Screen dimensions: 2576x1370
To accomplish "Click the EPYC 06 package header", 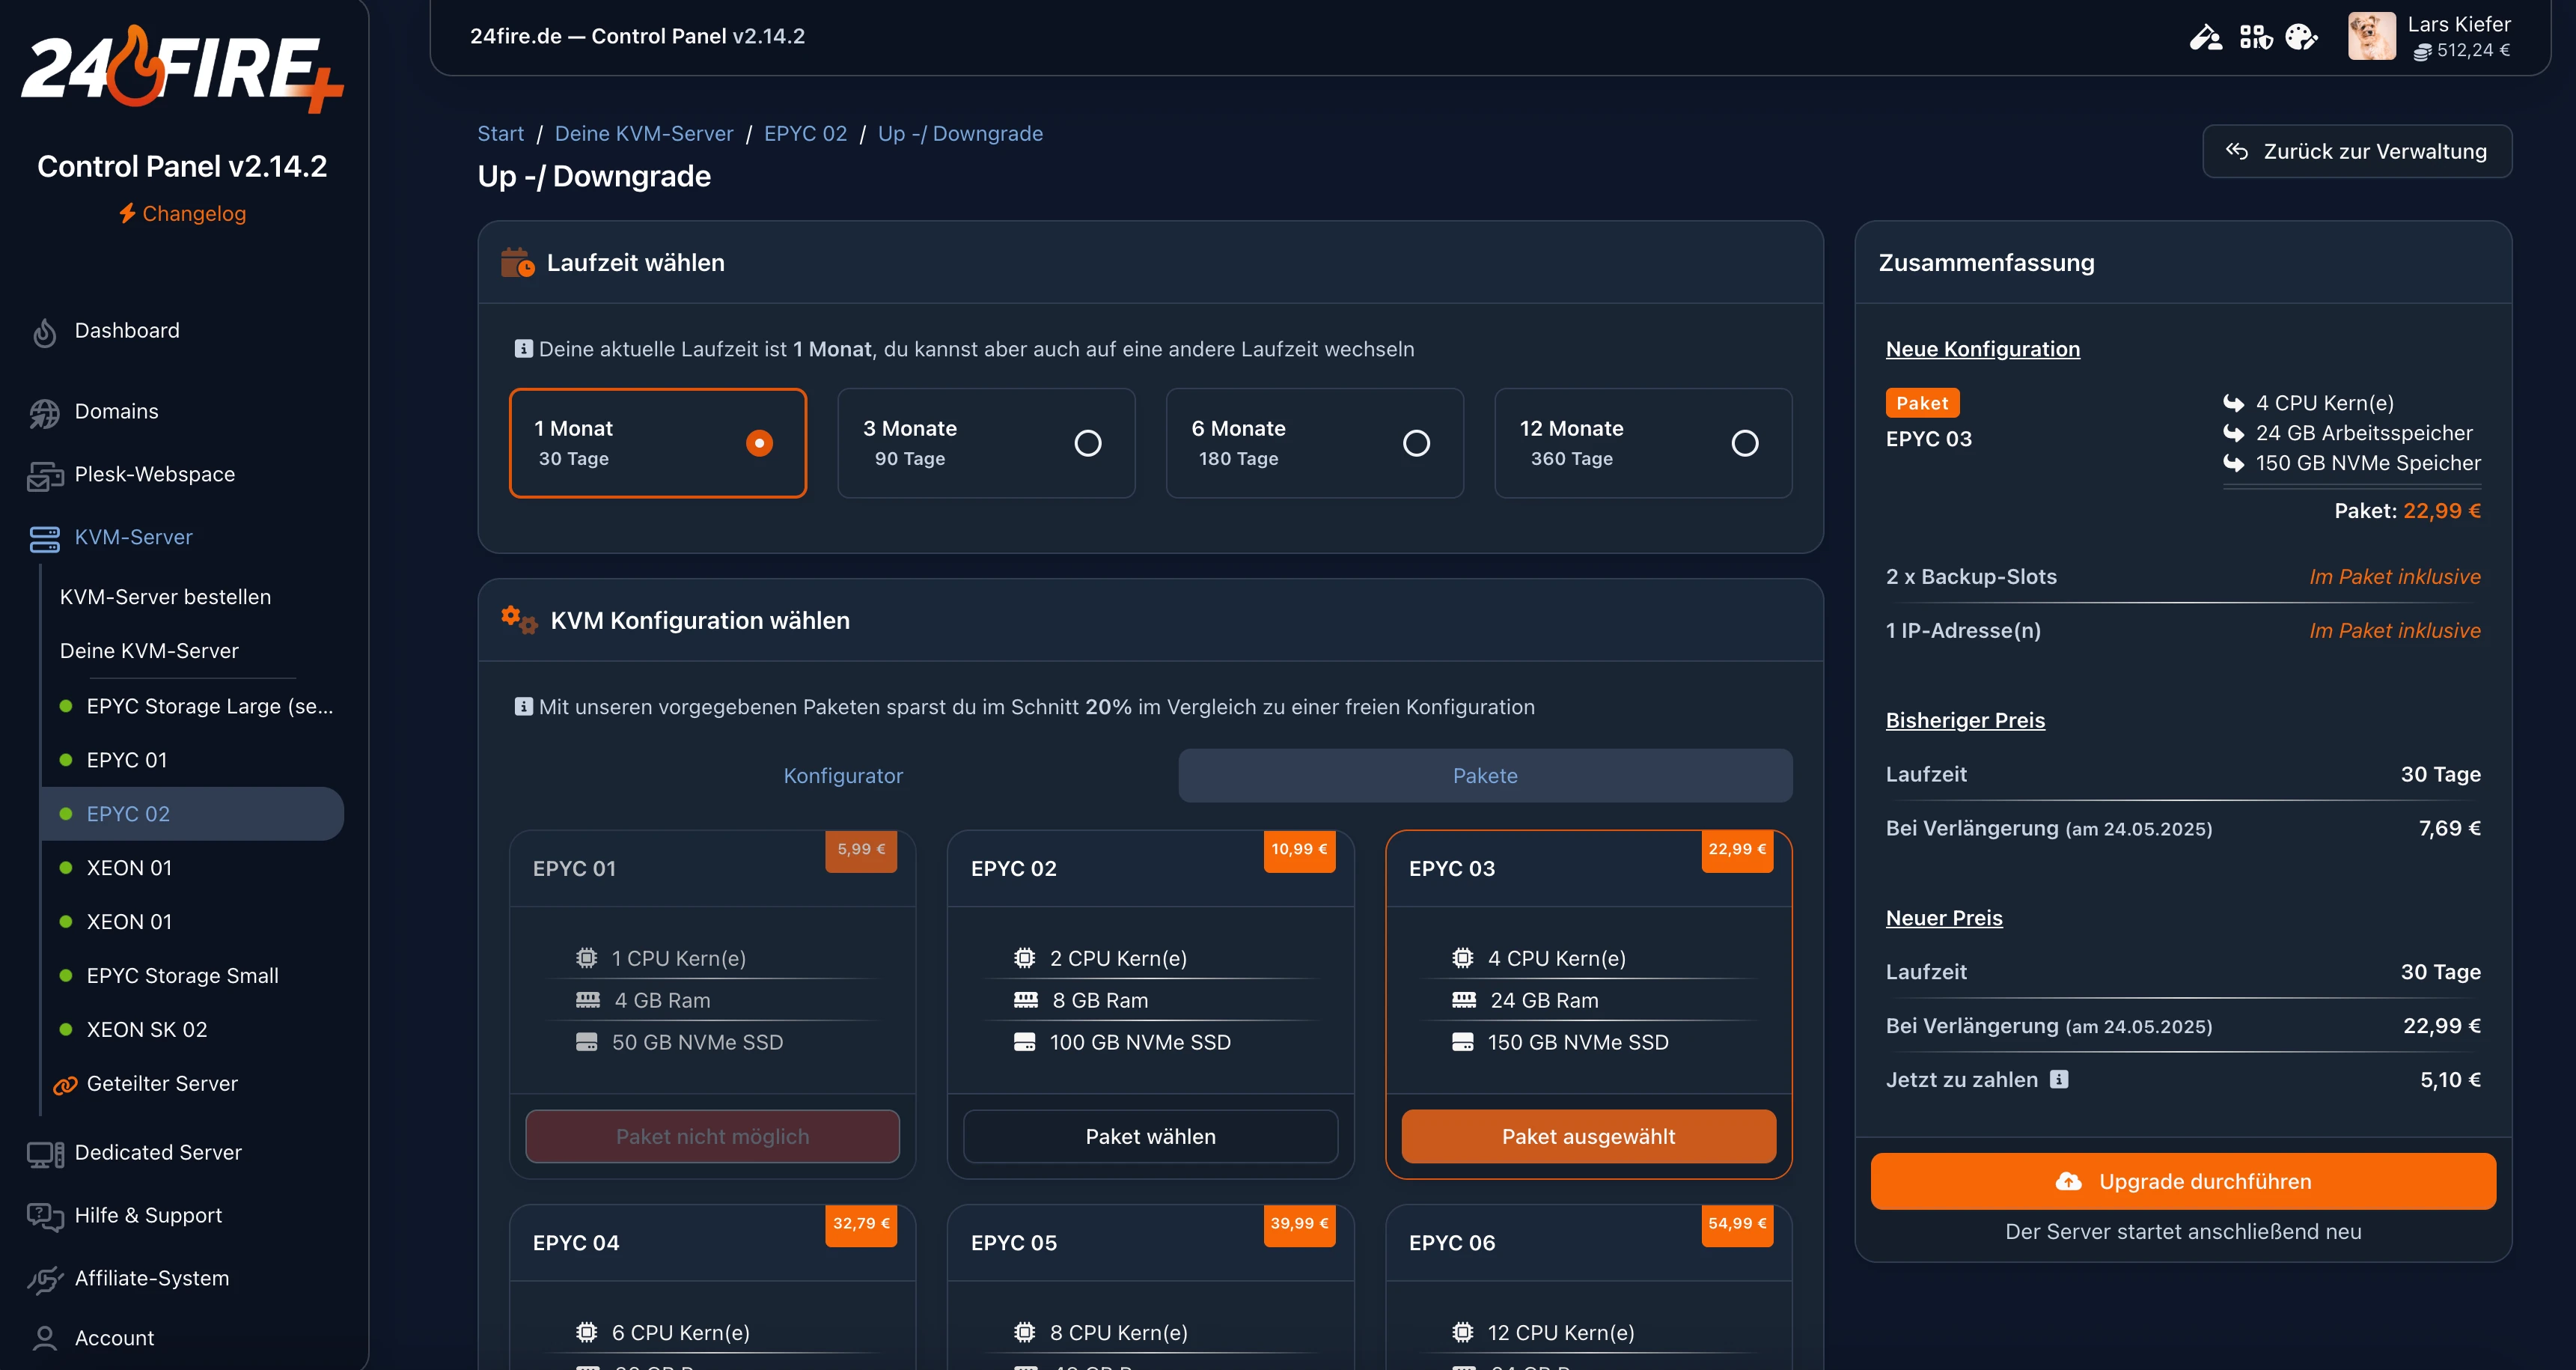I will 1588,1243.
